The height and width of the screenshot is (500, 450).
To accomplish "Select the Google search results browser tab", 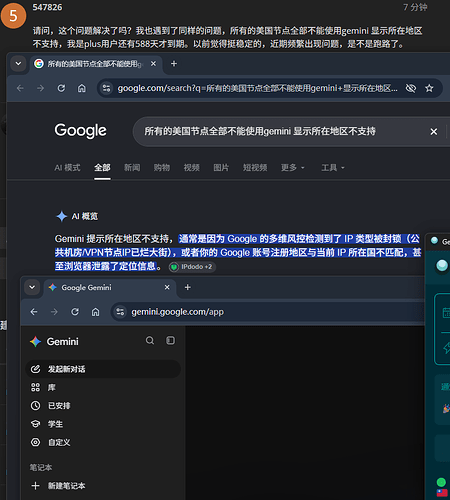I will click(x=96, y=64).
